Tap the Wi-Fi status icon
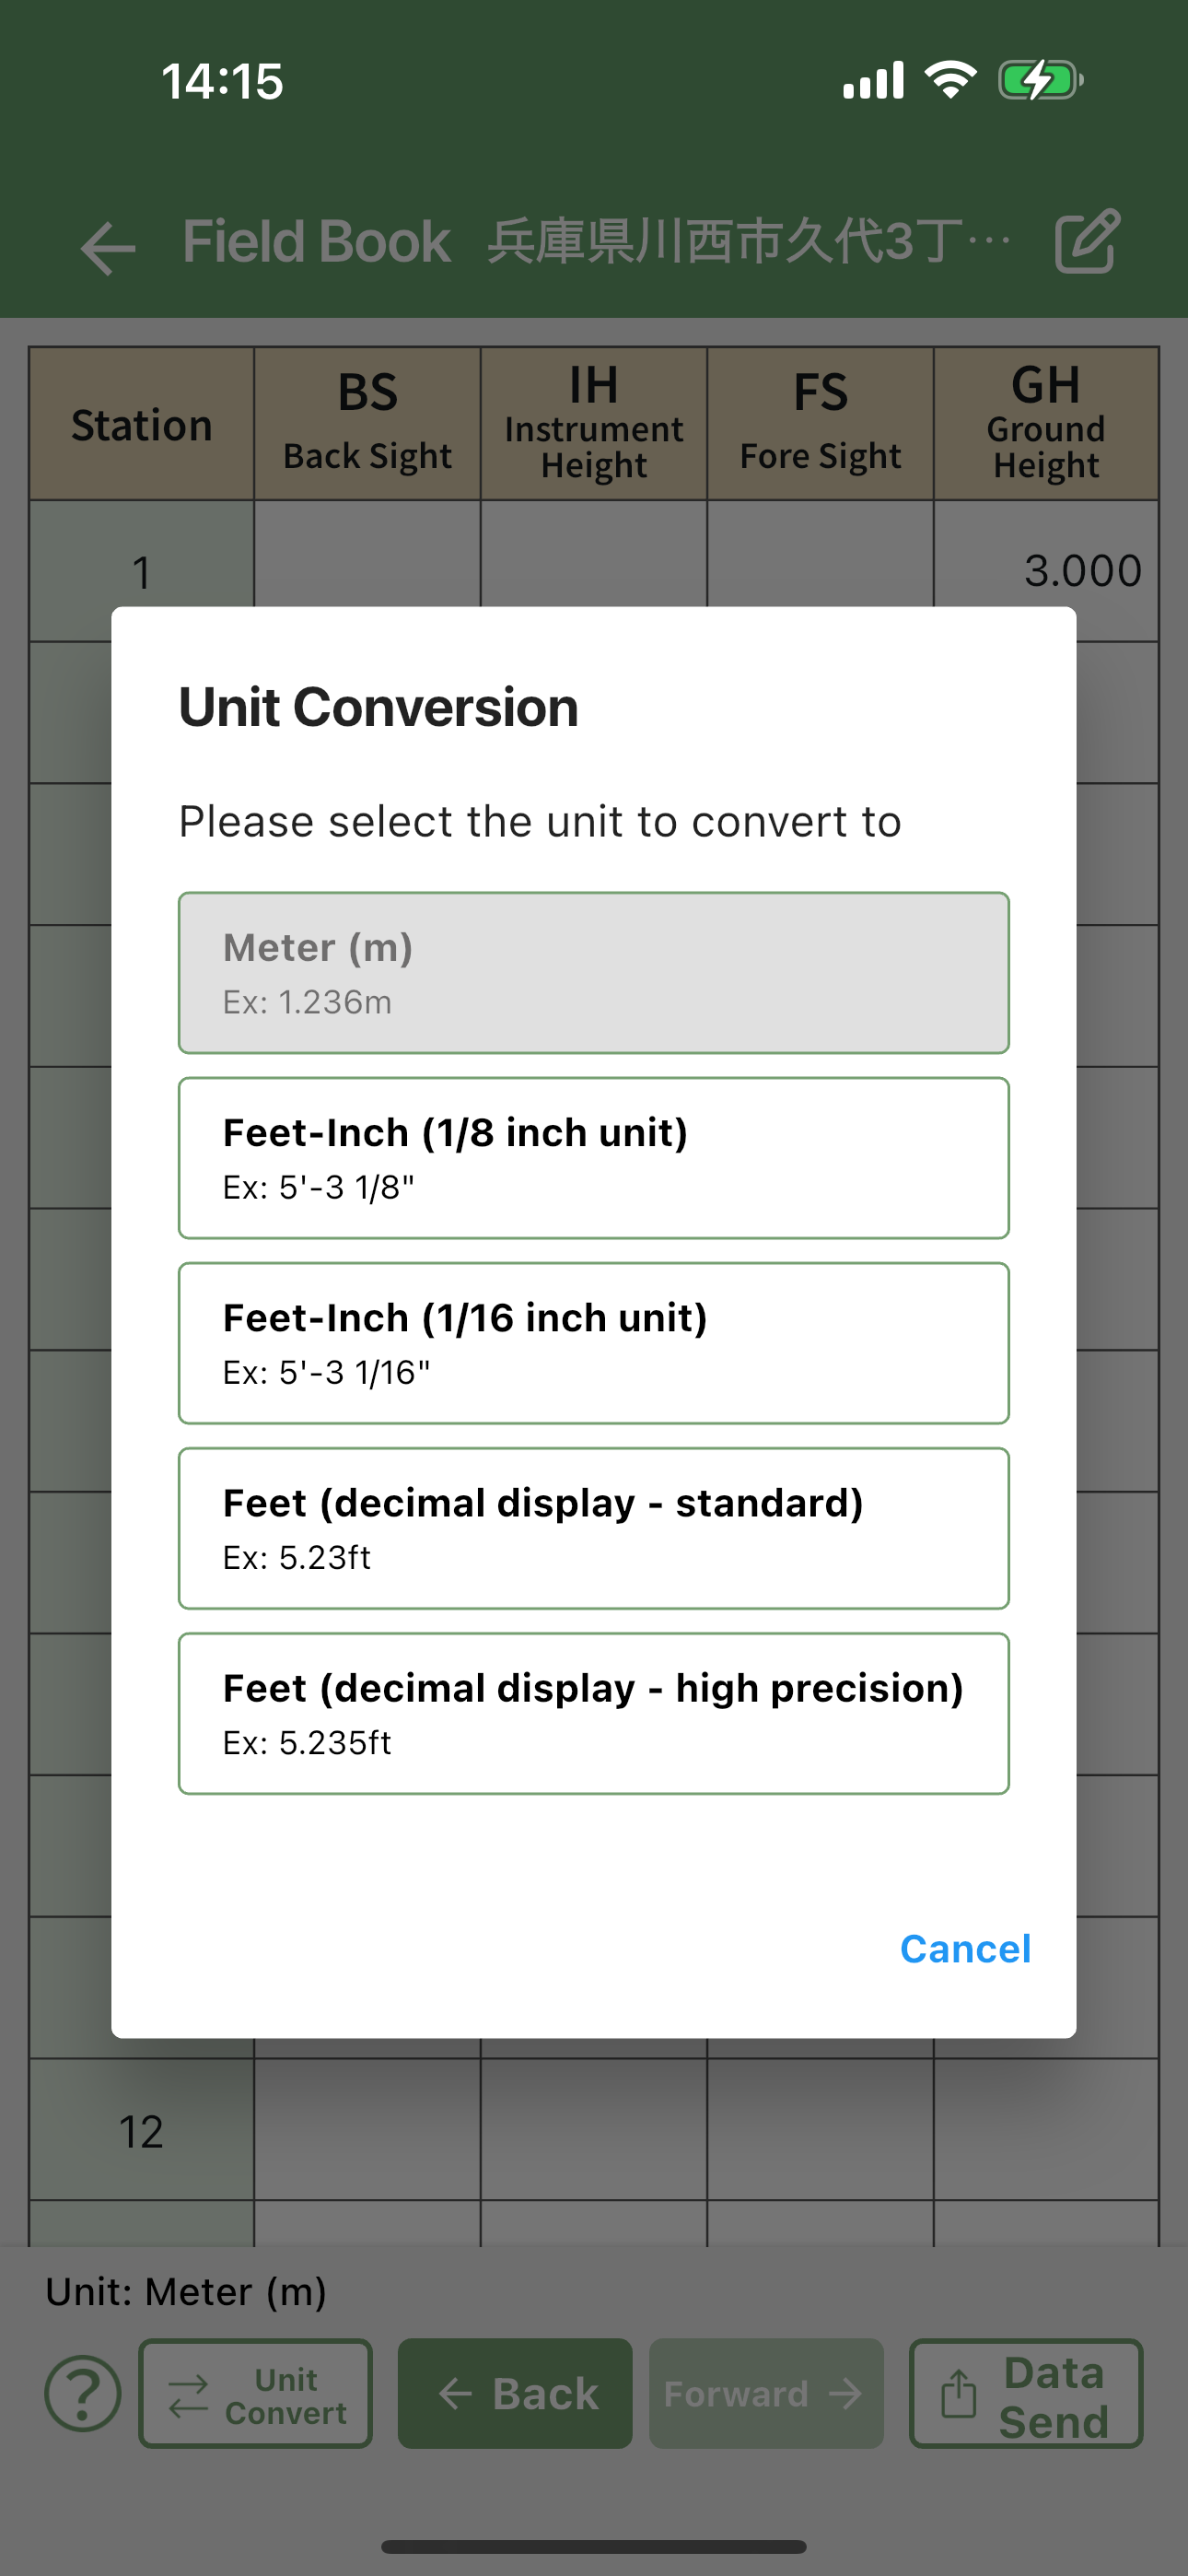The width and height of the screenshot is (1188, 2576). [x=950, y=80]
